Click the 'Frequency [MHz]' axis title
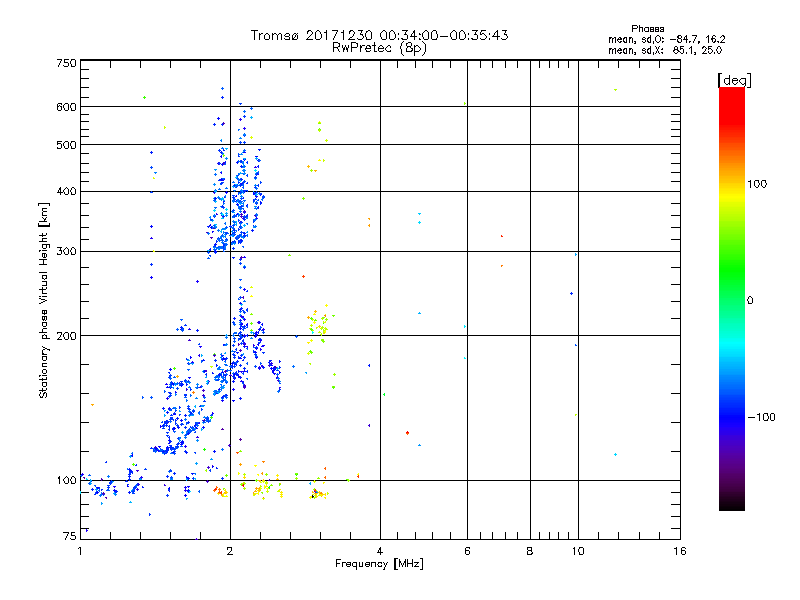The width and height of the screenshot is (800, 600). (379, 563)
